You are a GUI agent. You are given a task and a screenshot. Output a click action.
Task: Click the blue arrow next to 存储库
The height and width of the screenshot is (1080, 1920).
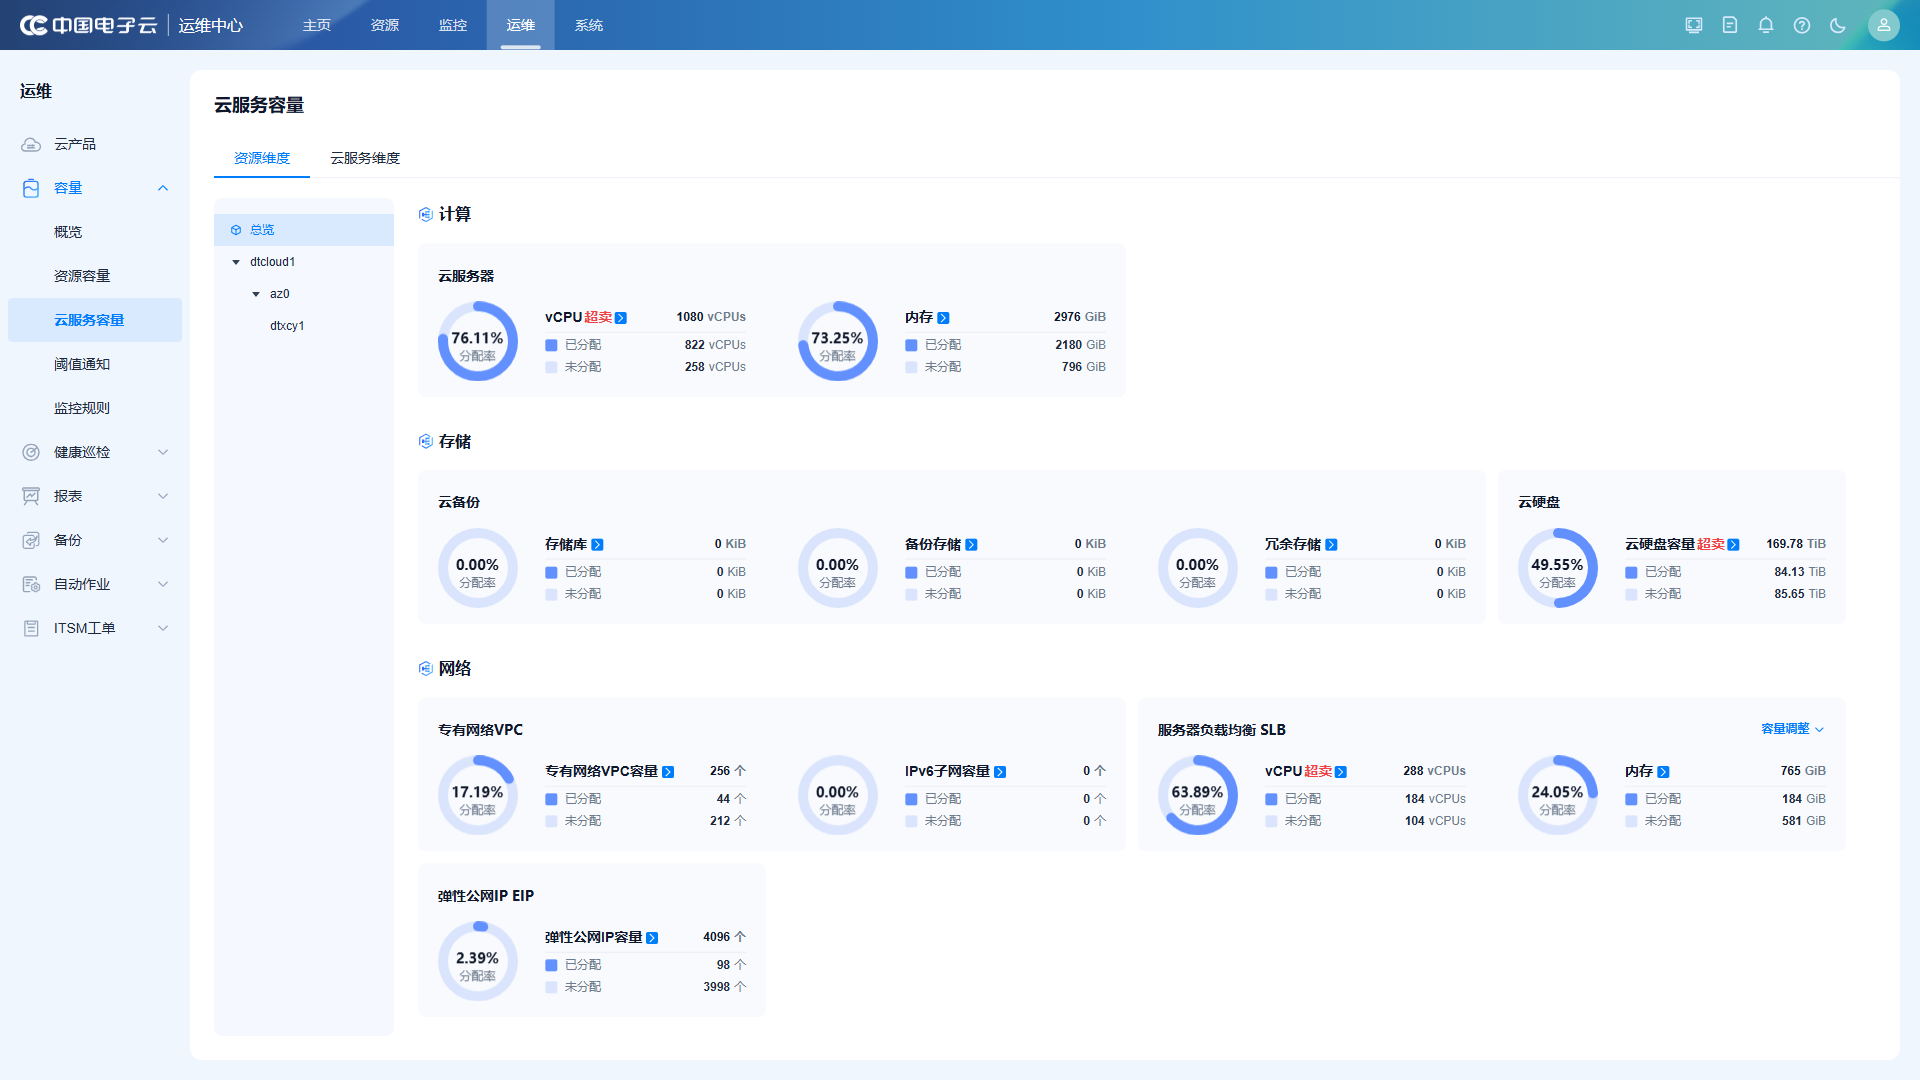[597, 545]
